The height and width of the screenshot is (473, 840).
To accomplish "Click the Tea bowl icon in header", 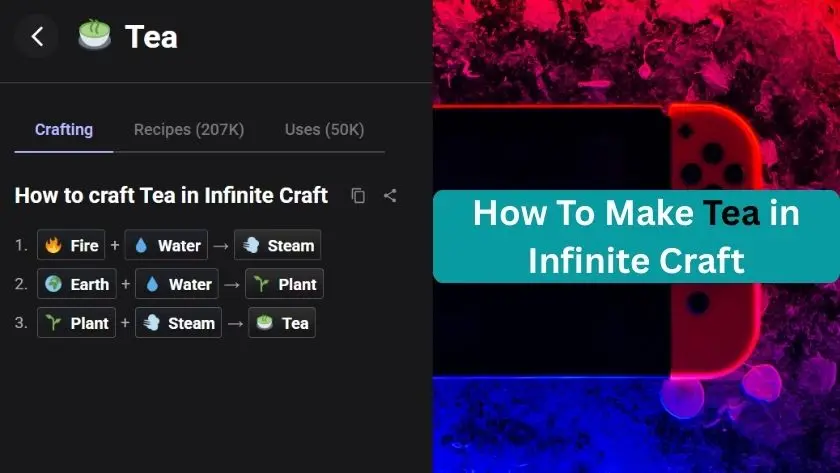I will [x=95, y=35].
